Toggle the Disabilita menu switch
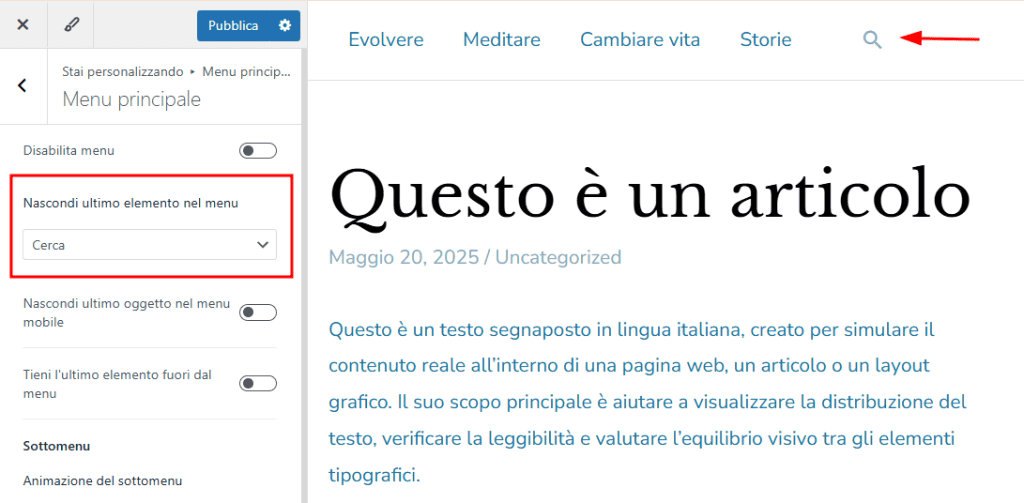 pyautogui.click(x=258, y=152)
